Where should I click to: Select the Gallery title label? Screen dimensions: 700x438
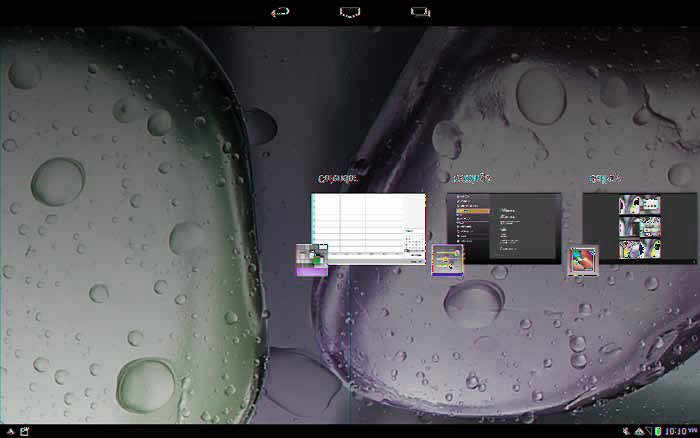tap(605, 178)
